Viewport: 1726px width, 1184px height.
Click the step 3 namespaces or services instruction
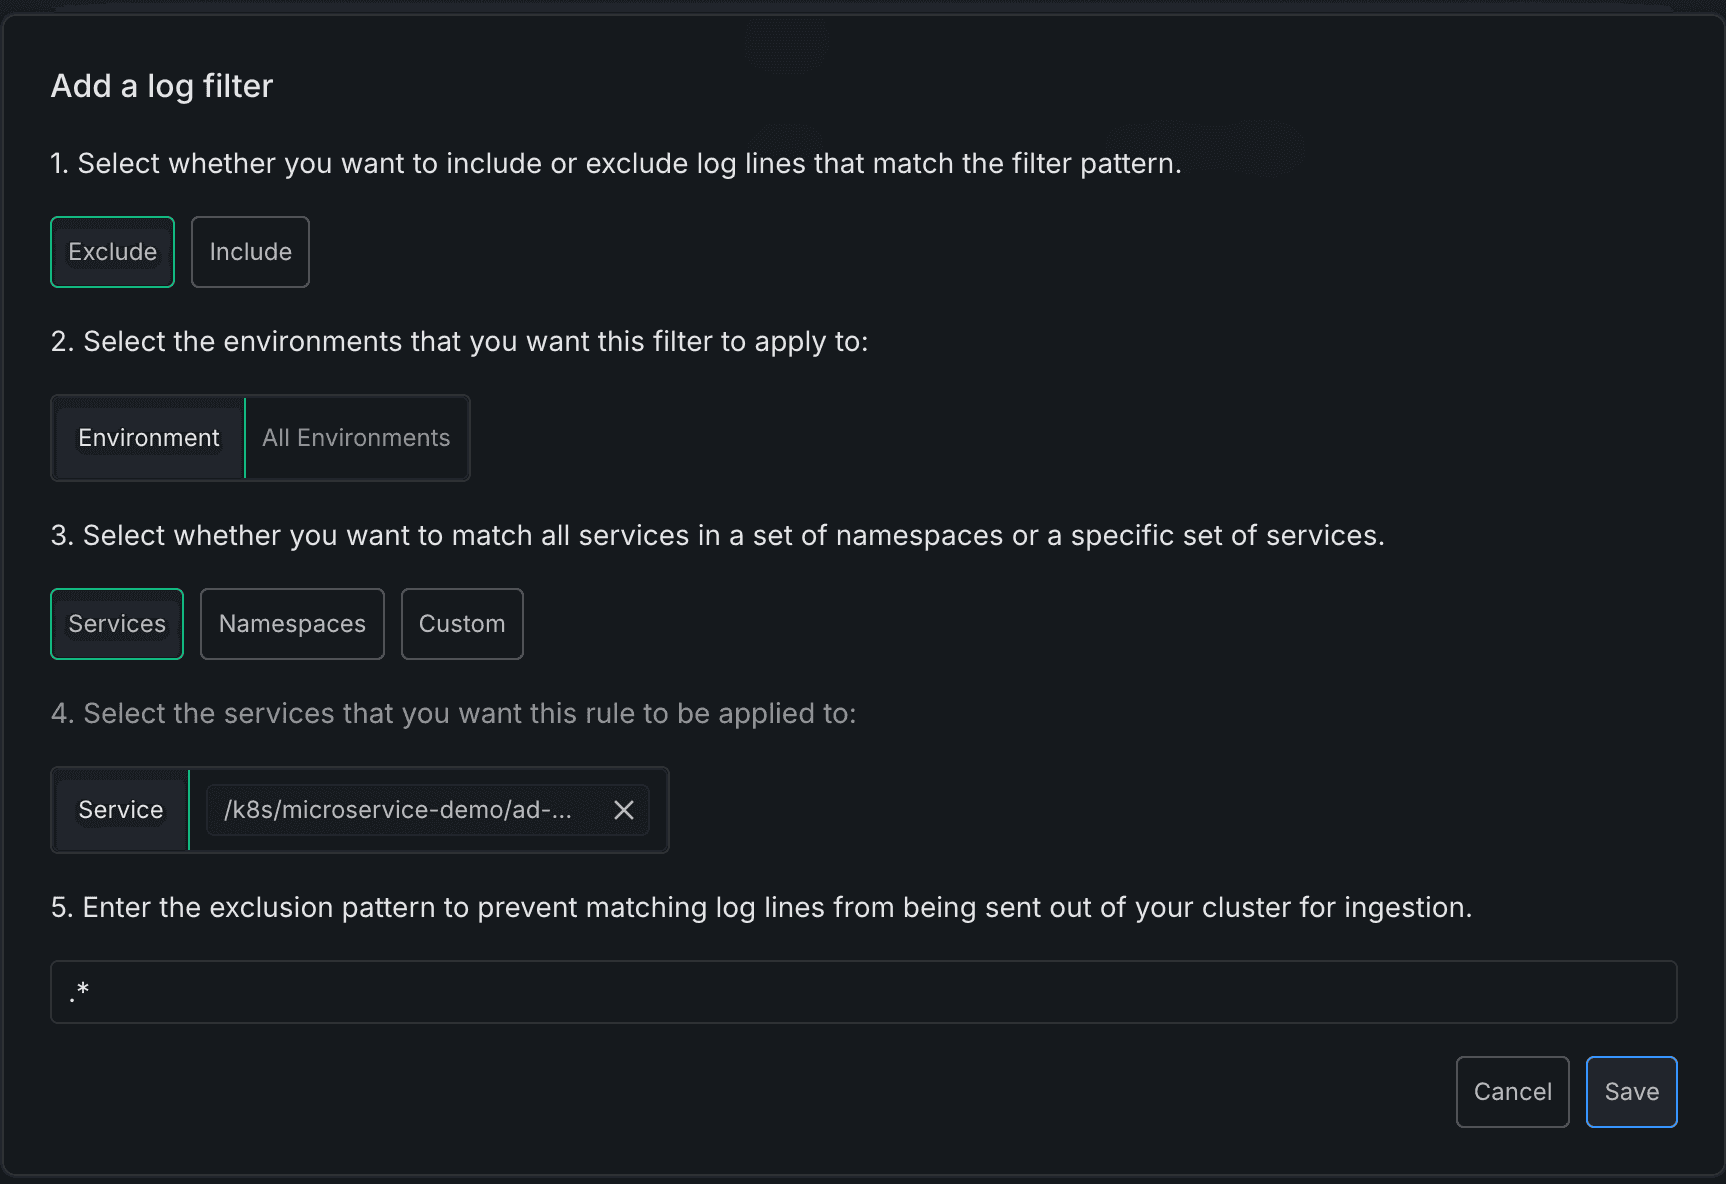717,536
